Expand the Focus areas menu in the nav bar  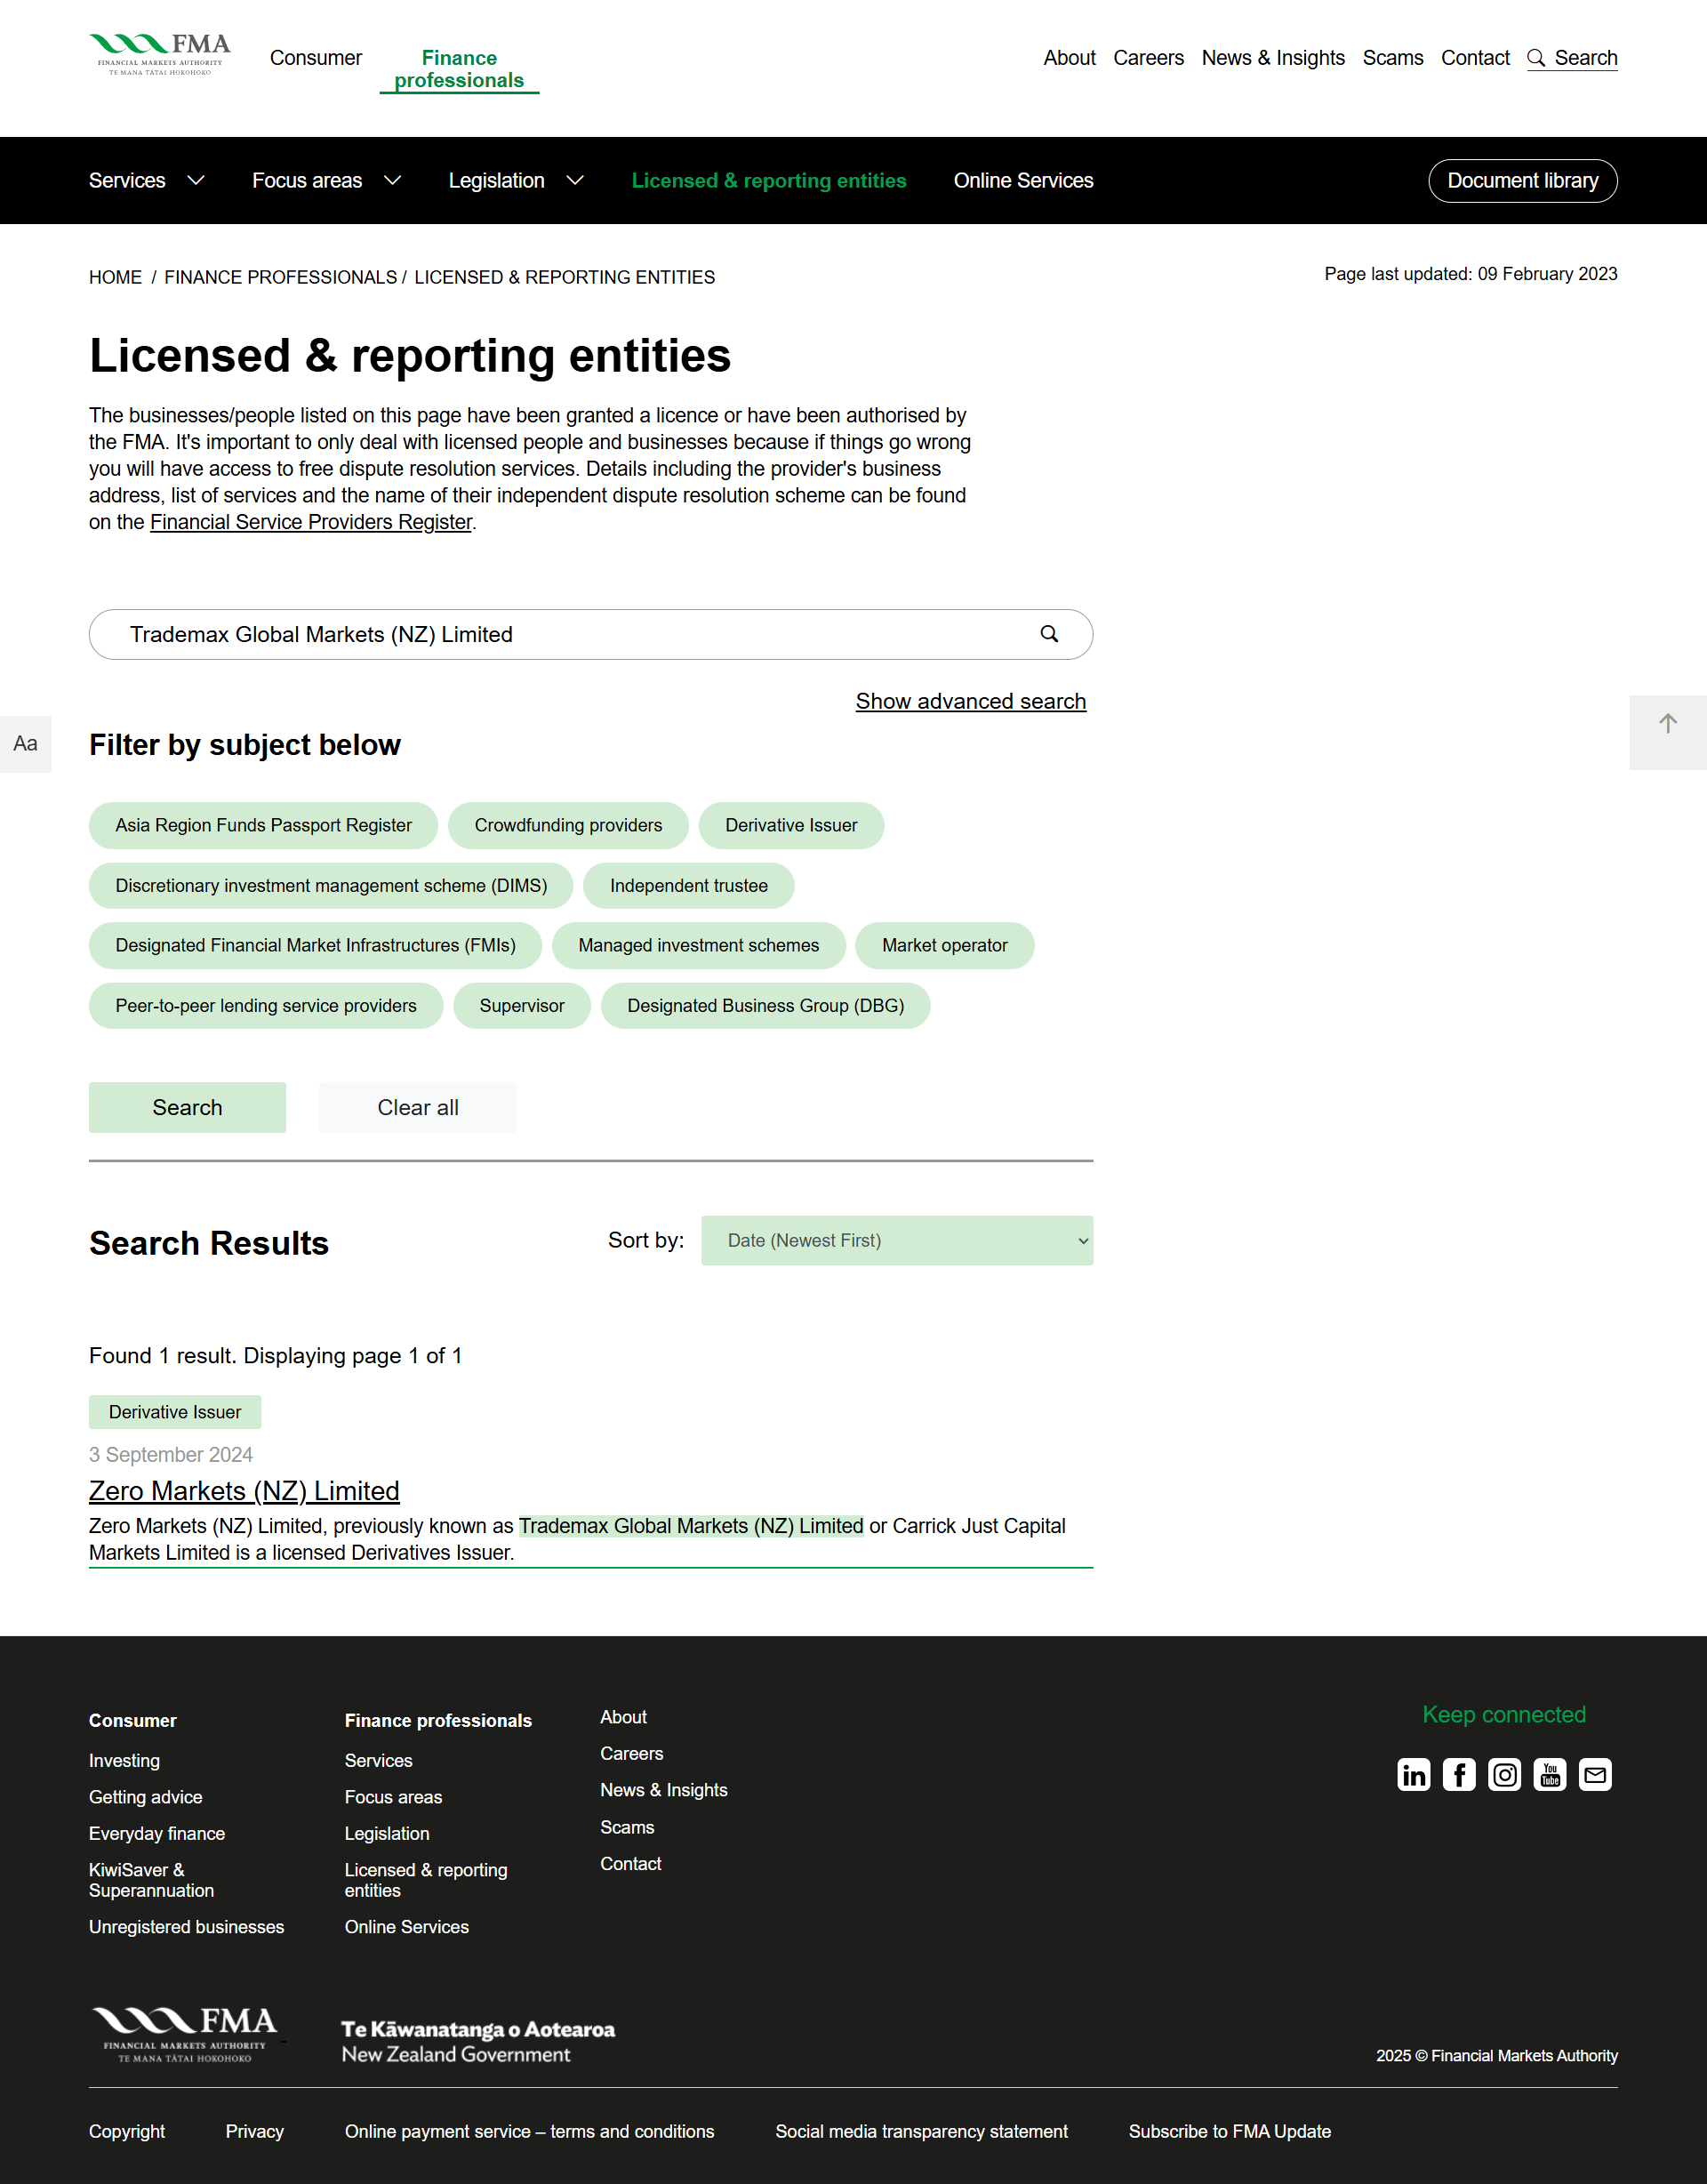coord(327,181)
